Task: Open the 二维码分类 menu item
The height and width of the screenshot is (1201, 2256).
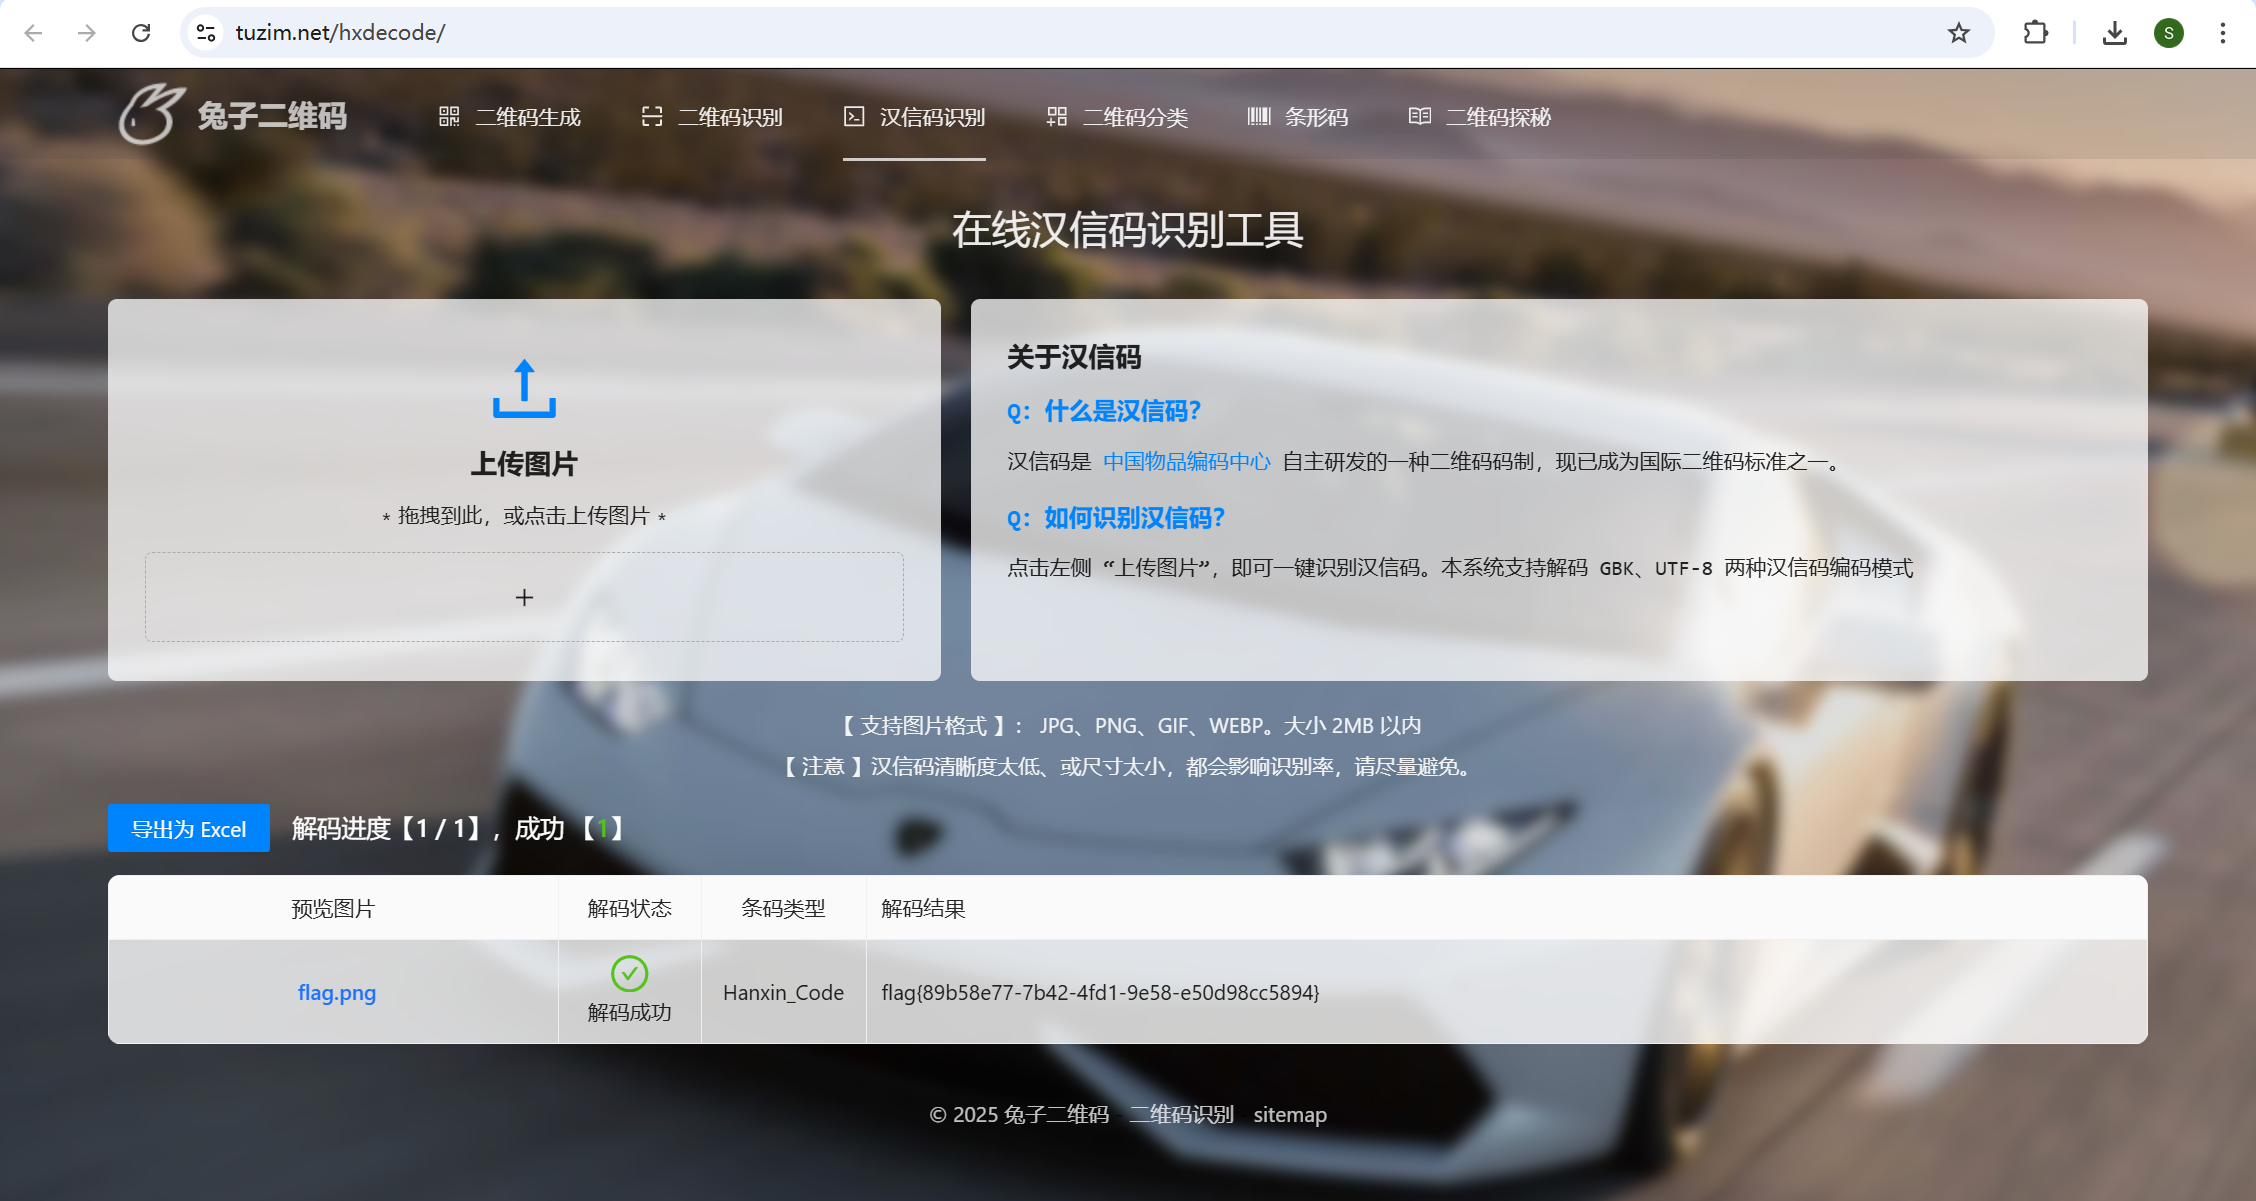Action: (x=1117, y=117)
